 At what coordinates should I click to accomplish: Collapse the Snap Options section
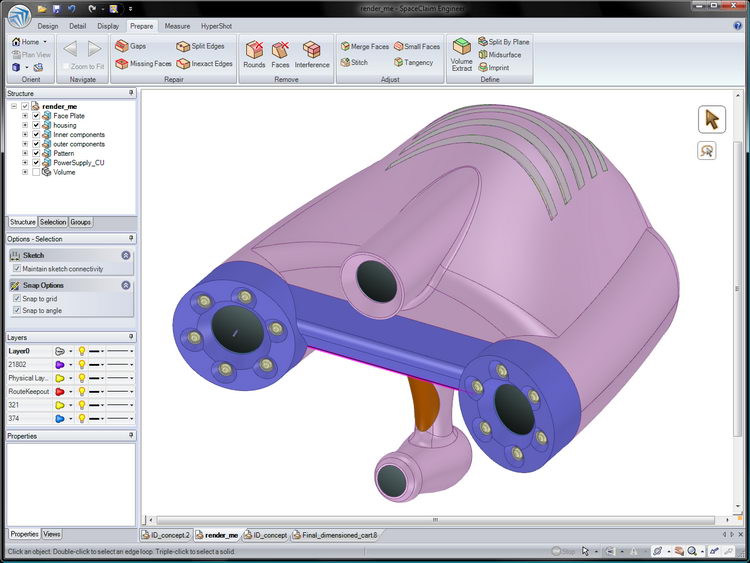126,285
